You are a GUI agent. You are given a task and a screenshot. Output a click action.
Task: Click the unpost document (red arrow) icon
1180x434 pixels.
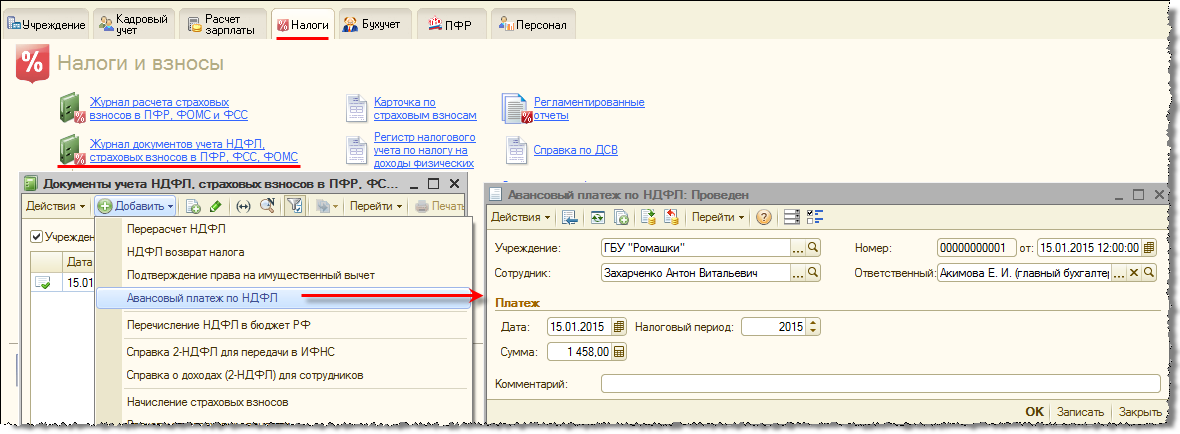tap(671, 217)
